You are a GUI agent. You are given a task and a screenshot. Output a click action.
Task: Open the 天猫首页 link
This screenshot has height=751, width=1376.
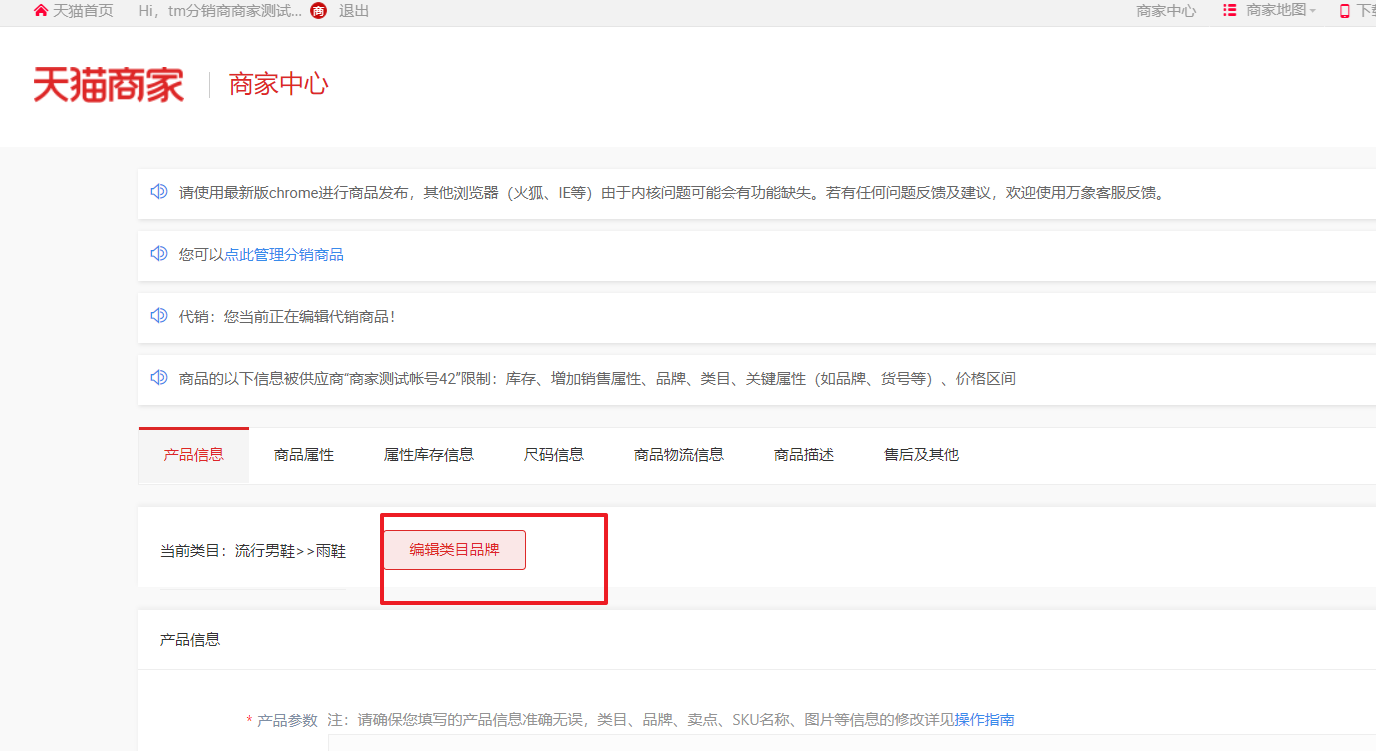83,10
